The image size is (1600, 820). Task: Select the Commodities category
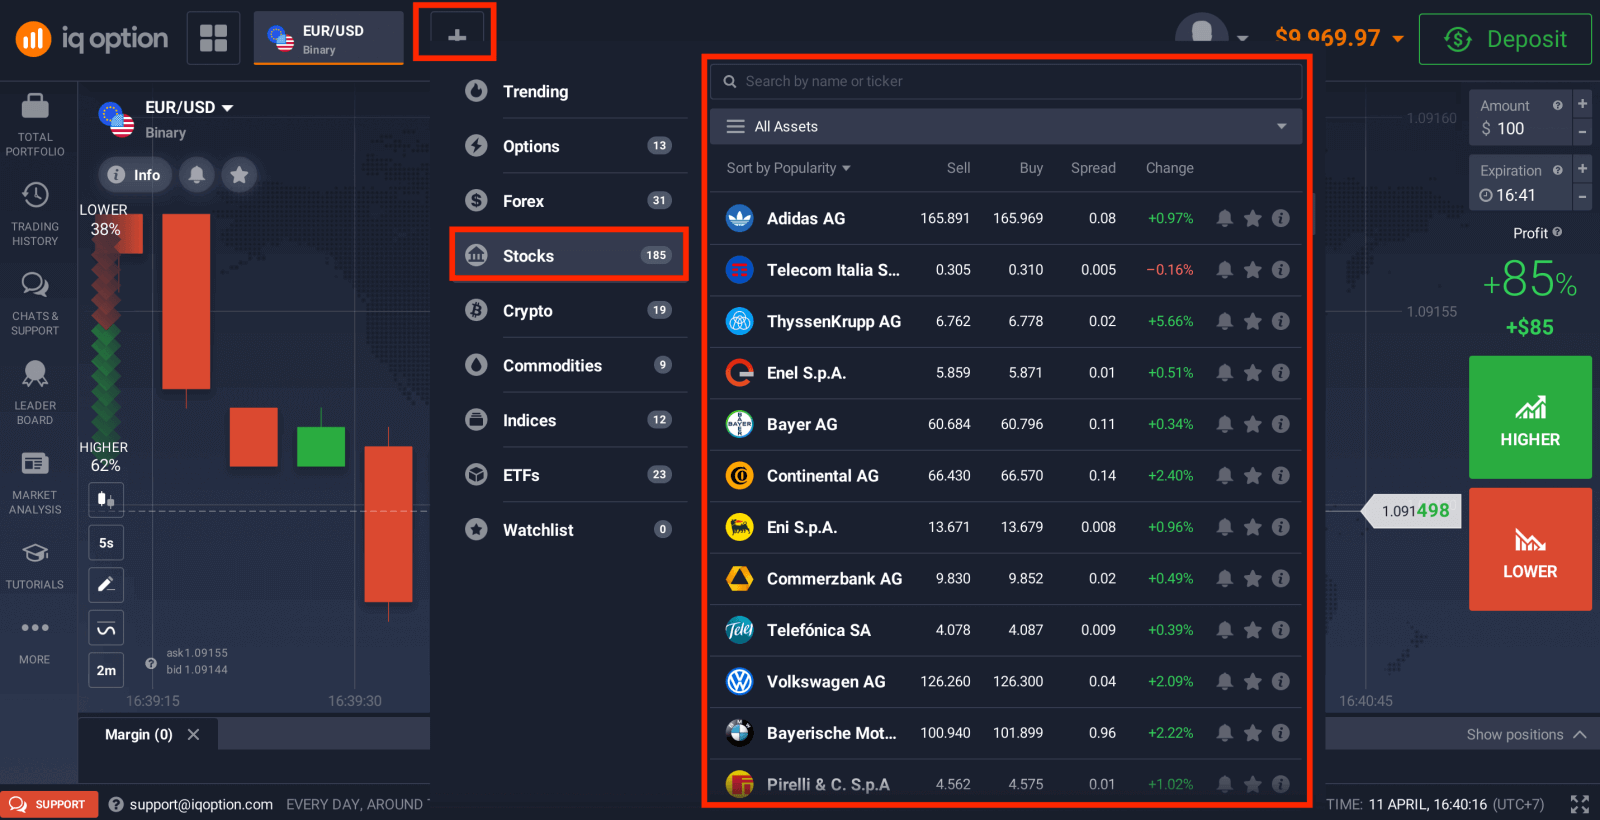coord(569,366)
